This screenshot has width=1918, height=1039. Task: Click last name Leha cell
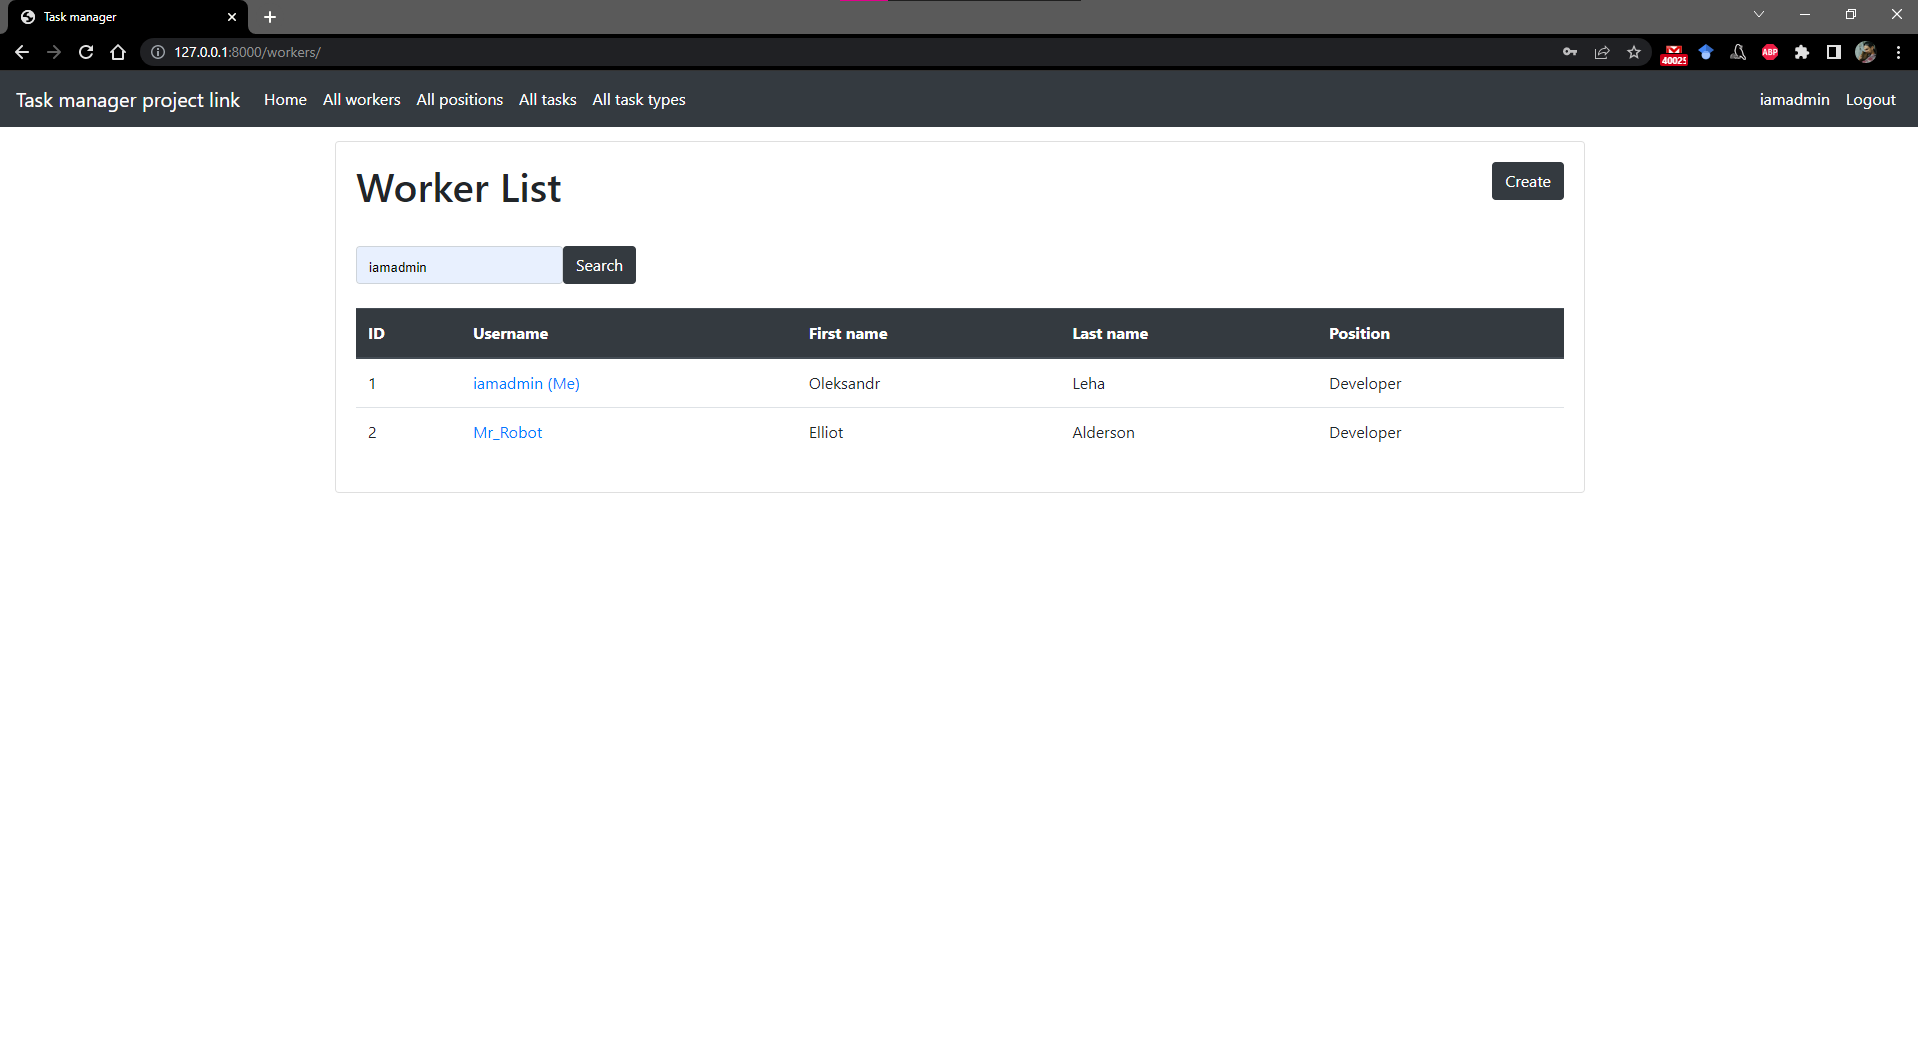pyautogui.click(x=1088, y=384)
